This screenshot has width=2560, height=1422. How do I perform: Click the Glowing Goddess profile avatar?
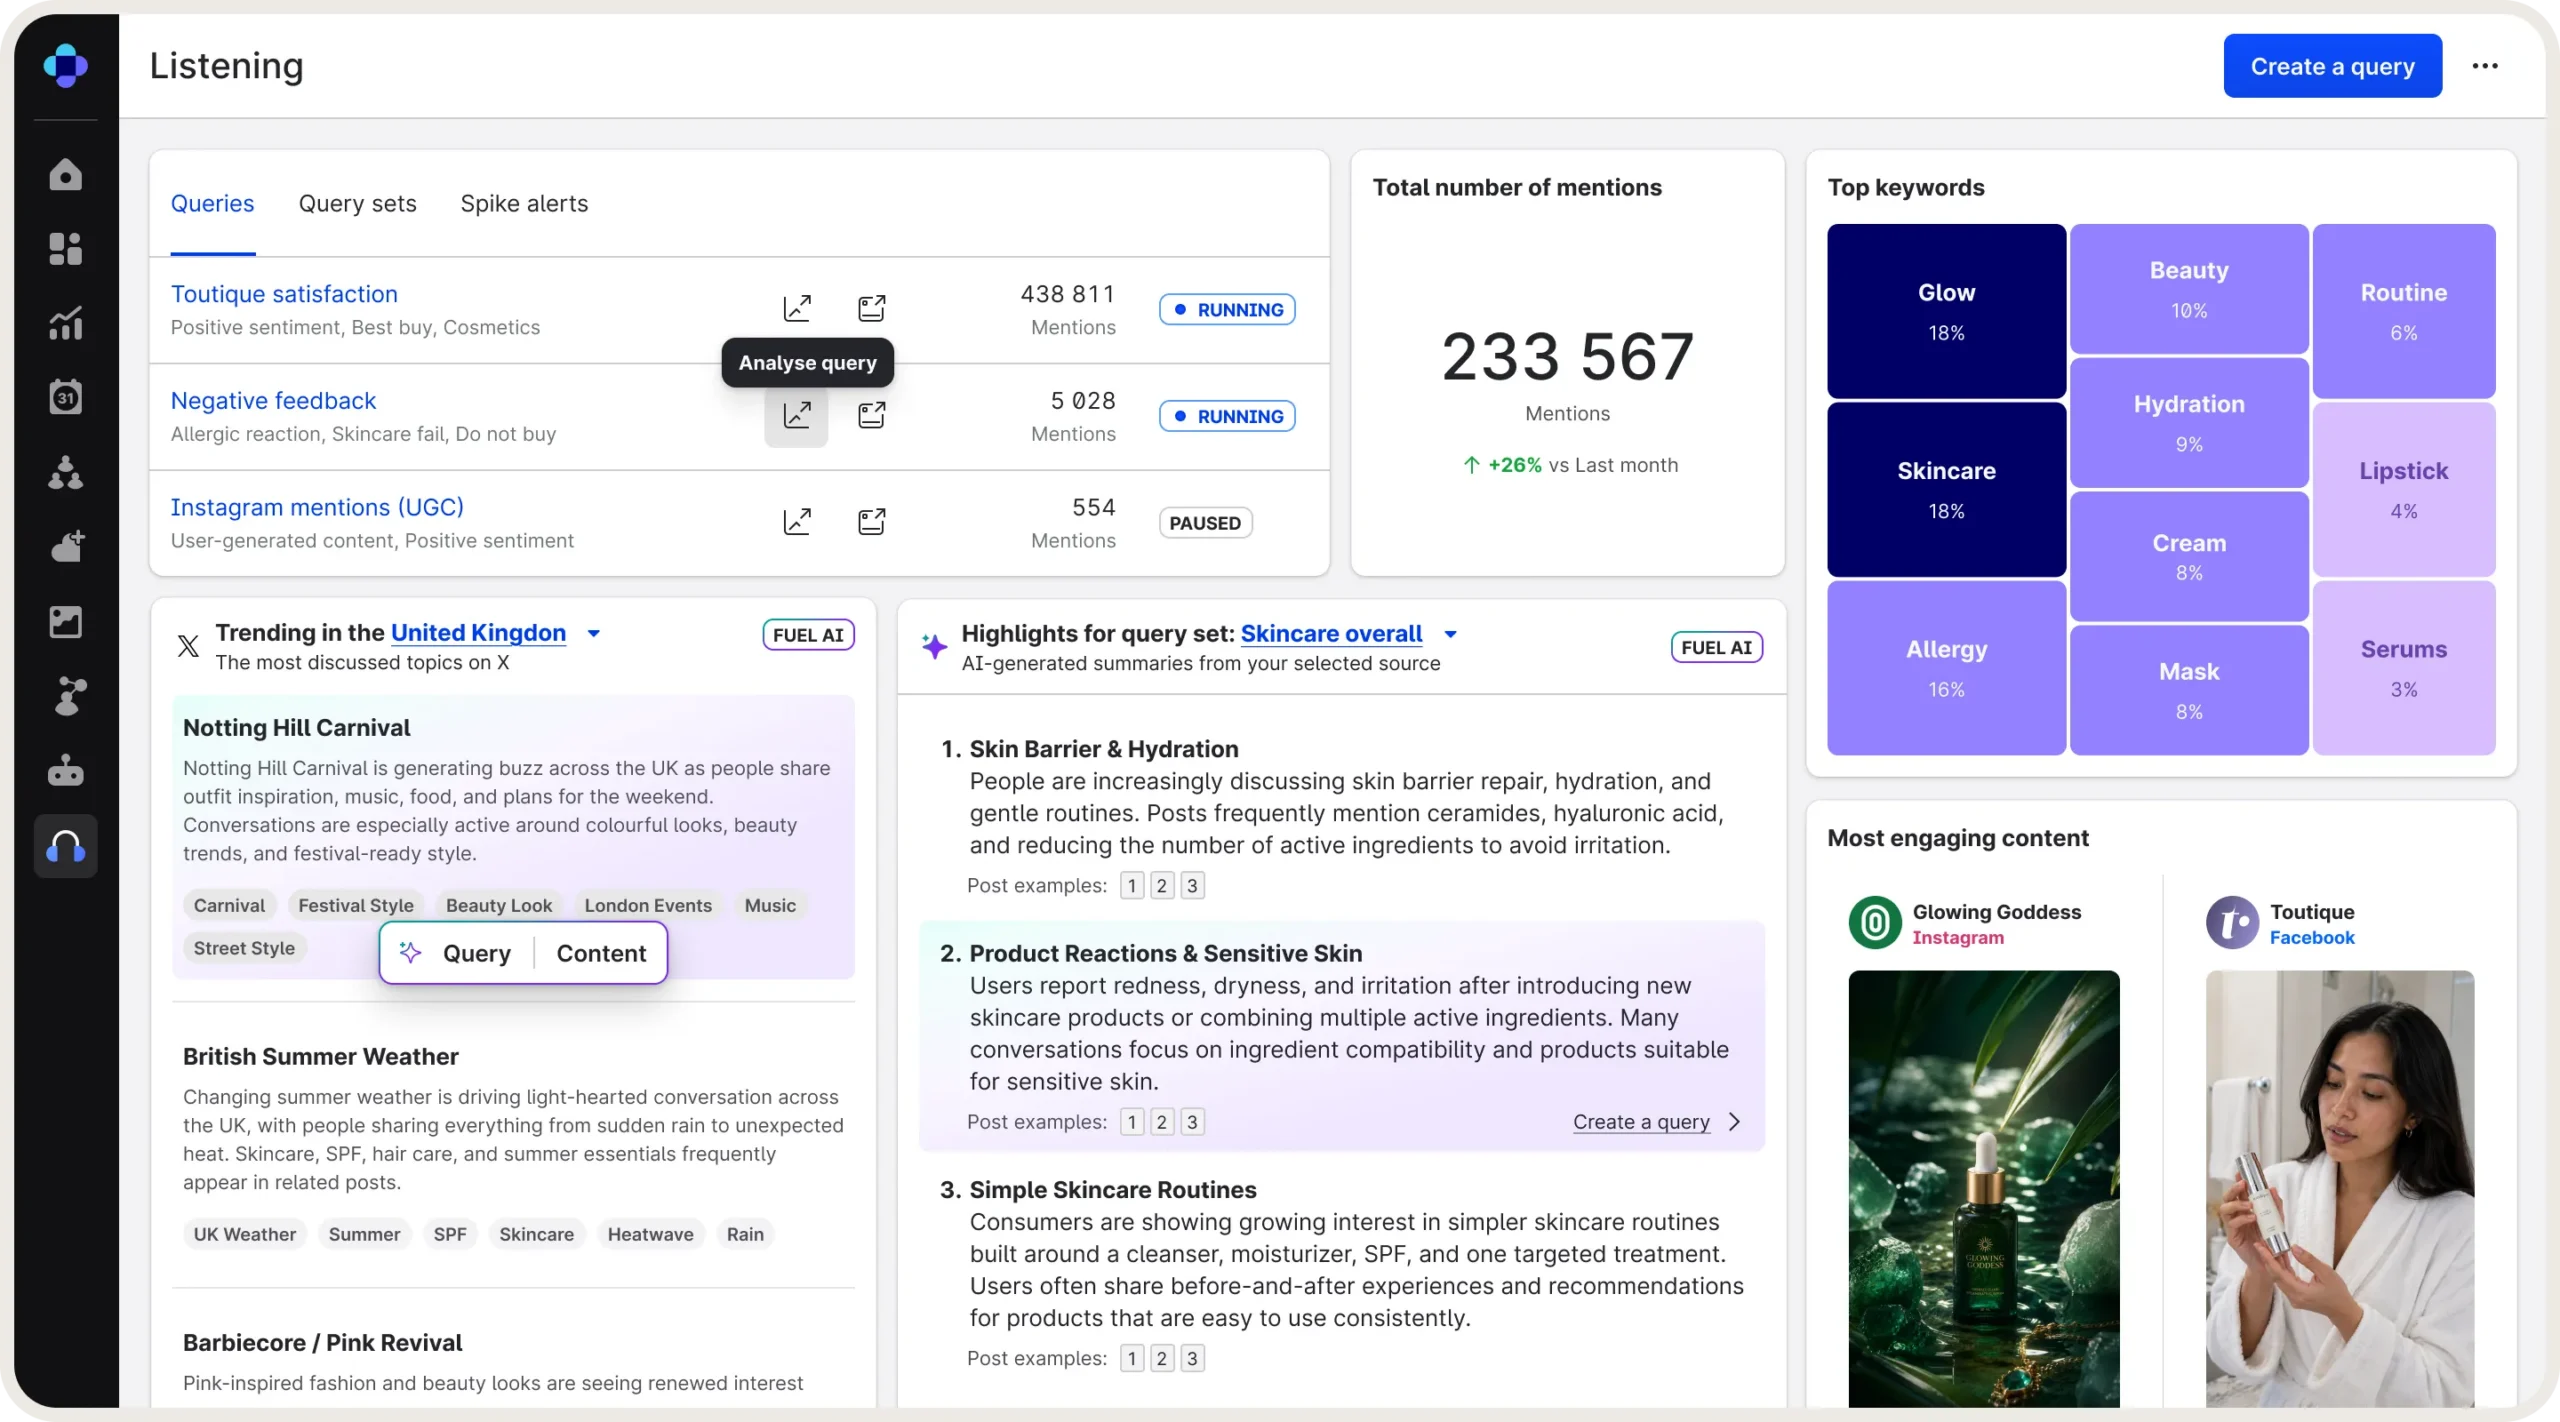(1875, 922)
